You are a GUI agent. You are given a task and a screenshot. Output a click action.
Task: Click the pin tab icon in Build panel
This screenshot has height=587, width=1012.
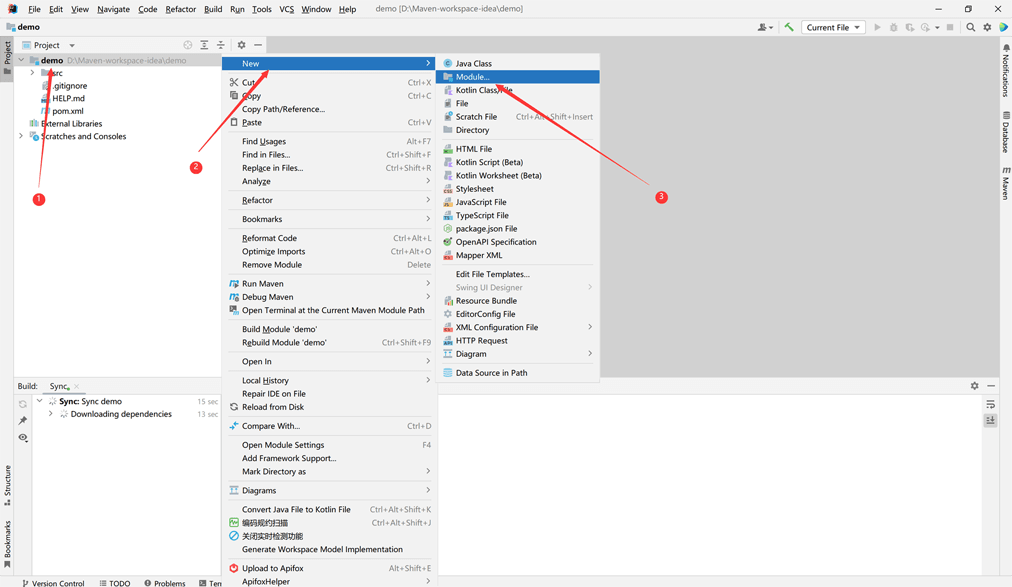(x=23, y=421)
